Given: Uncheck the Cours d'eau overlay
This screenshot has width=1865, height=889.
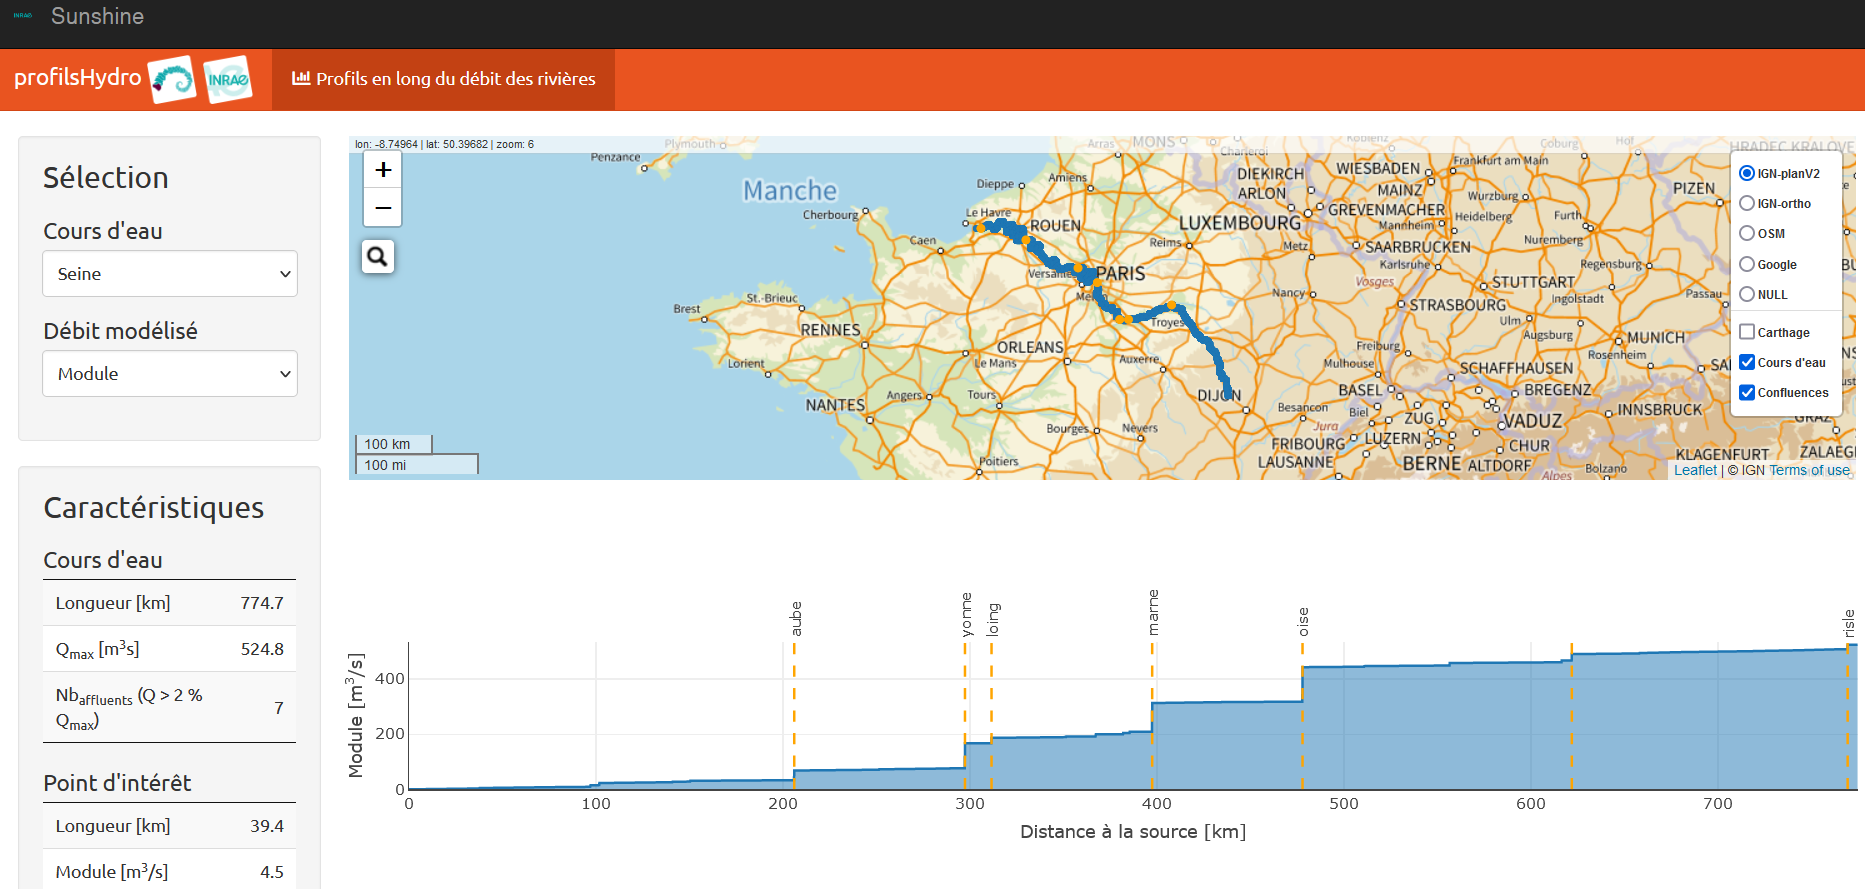Looking at the screenshot, I should (x=1747, y=362).
